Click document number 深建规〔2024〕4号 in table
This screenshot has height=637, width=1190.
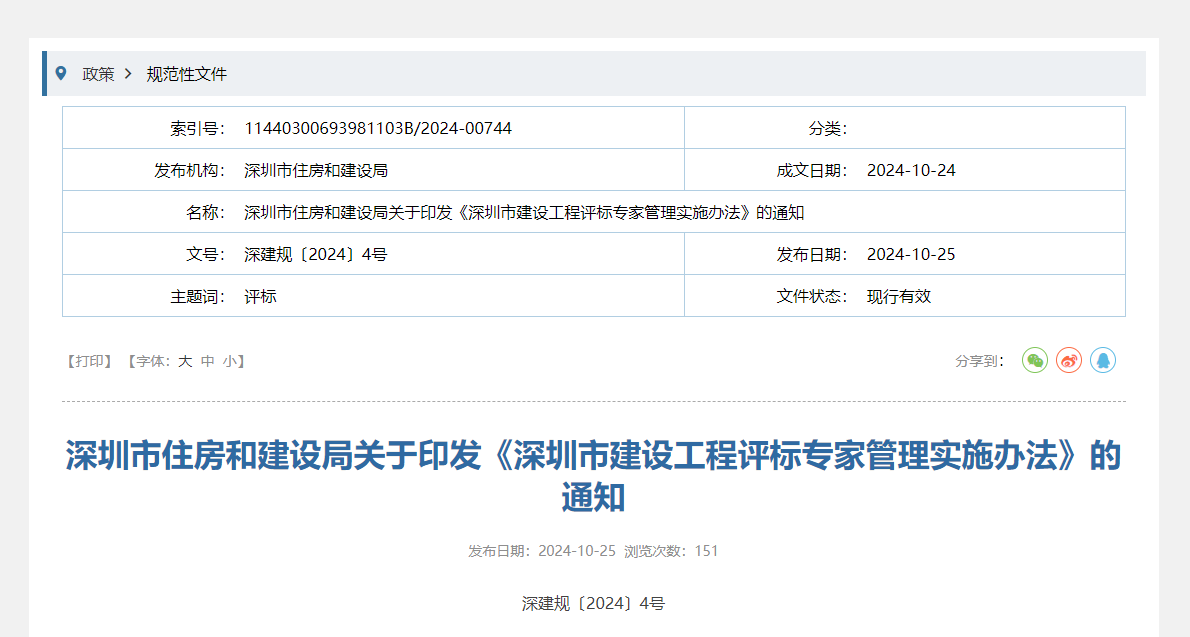(315, 253)
